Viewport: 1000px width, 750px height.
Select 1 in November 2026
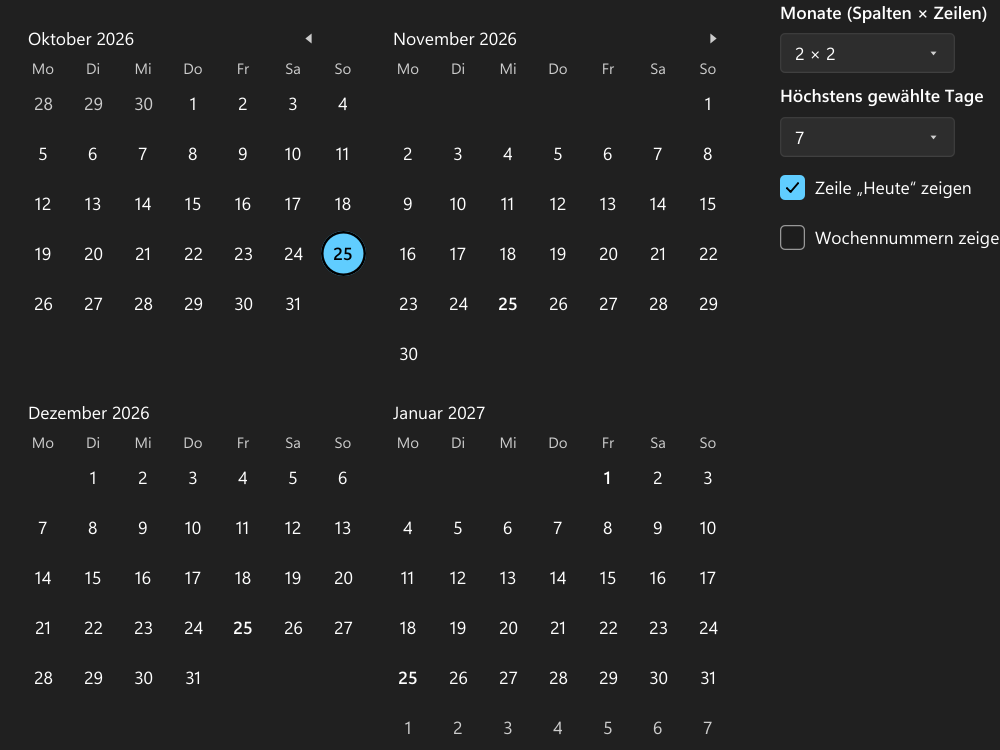point(708,104)
